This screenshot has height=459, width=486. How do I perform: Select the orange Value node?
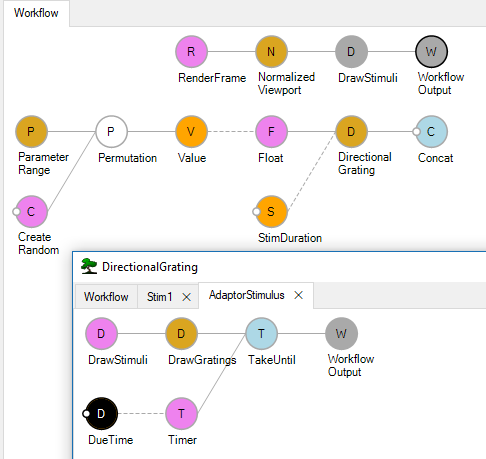(191, 132)
